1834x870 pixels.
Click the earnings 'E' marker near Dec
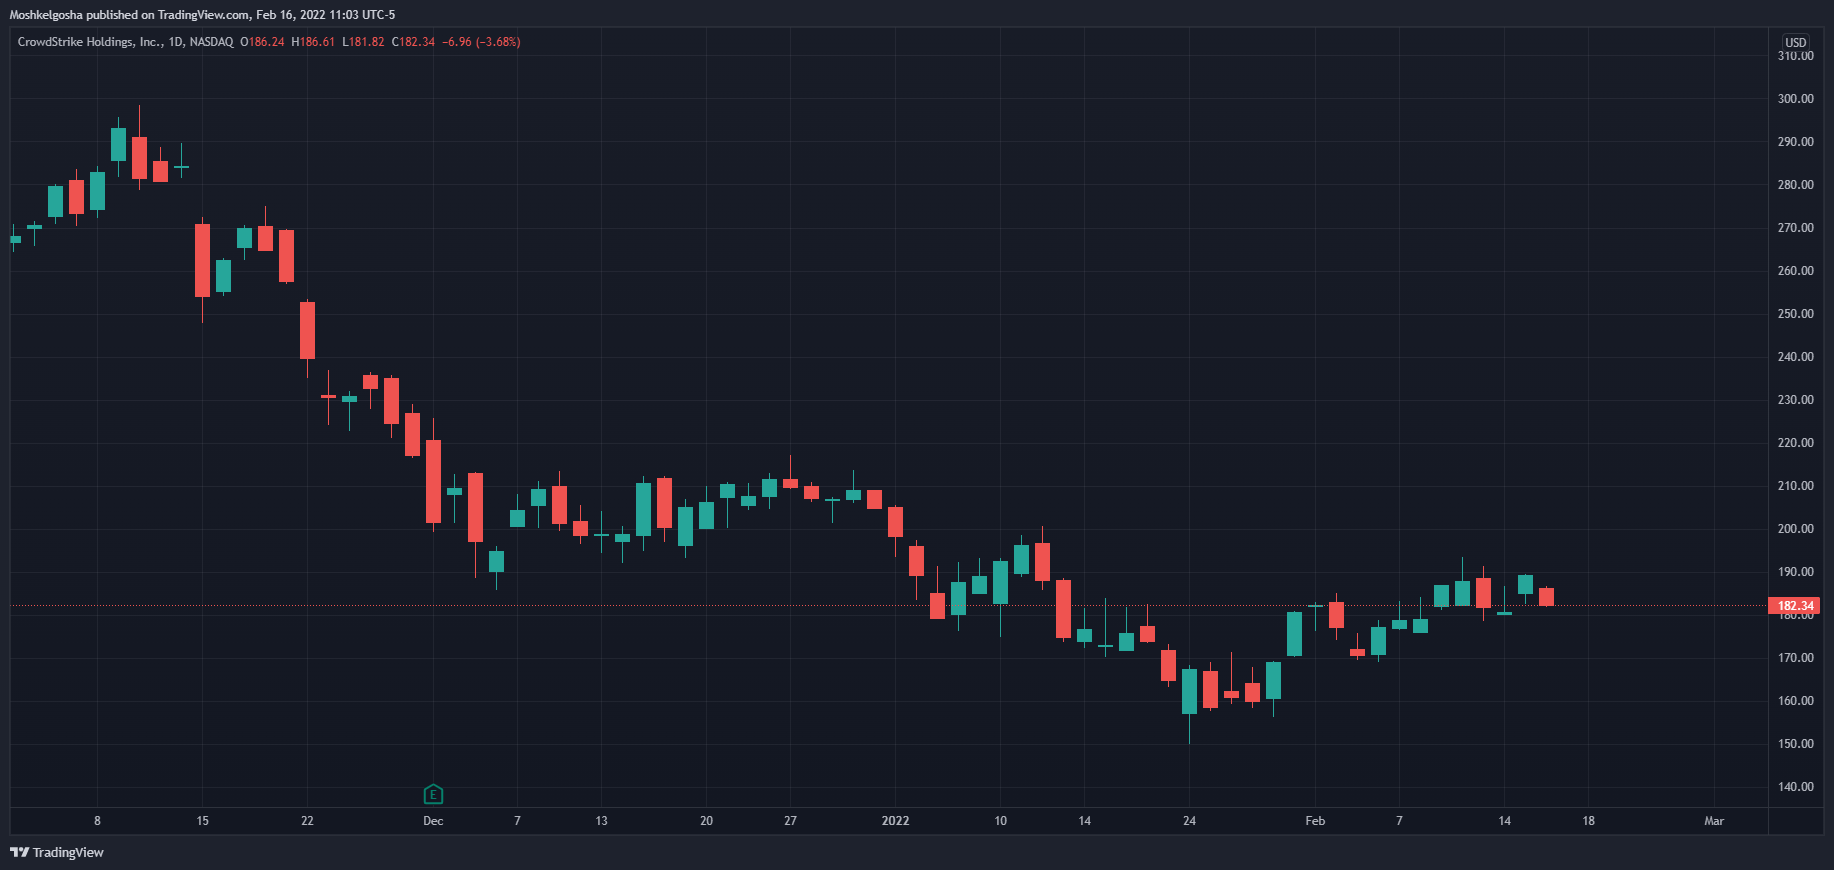[x=433, y=795]
